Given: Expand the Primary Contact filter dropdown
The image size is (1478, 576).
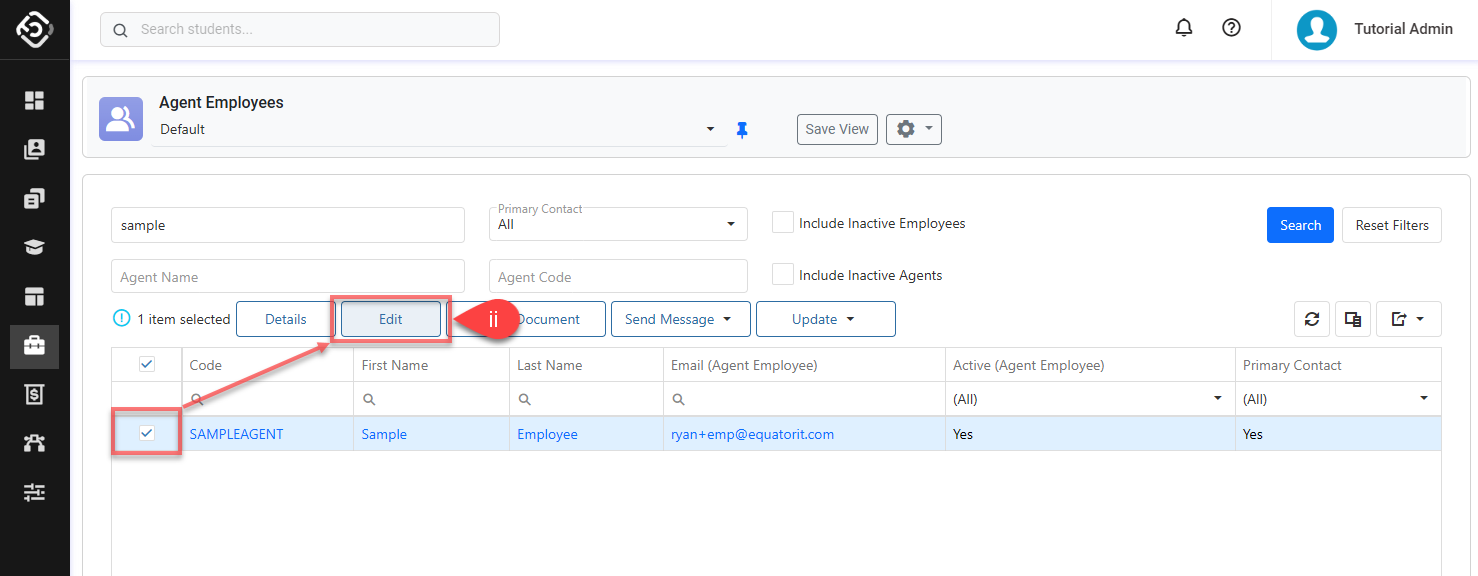Looking at the screenshot, I should tap(618, 224).
